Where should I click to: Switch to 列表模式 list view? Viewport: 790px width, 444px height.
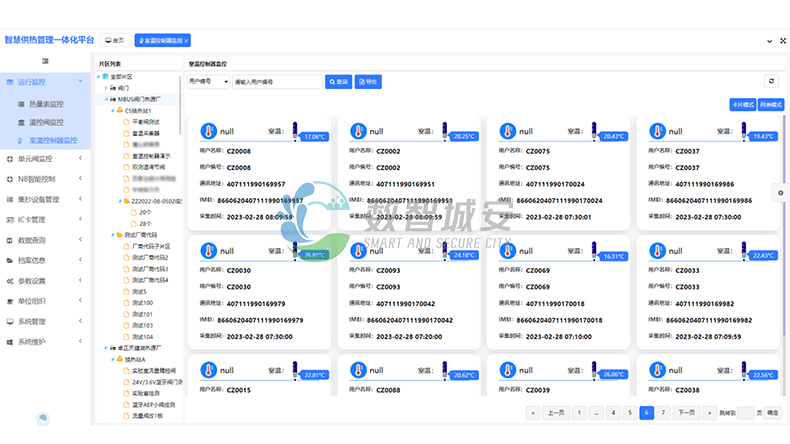coord(771,104)
